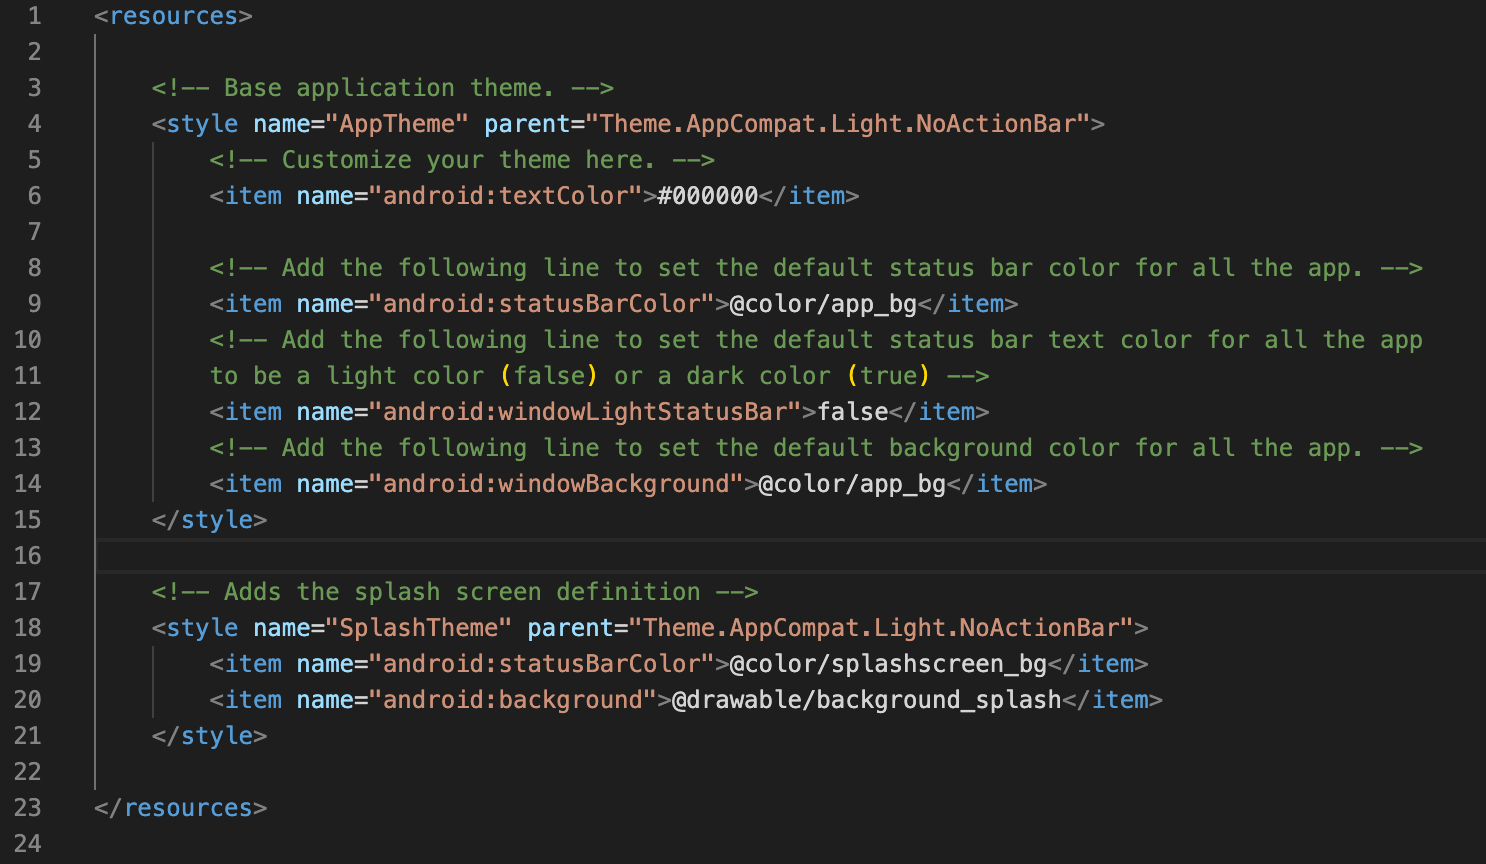Click line number 9 in the gutter
Image resolution: width=1486 pixels, height=864 pixels.
(x=34, y=304)
